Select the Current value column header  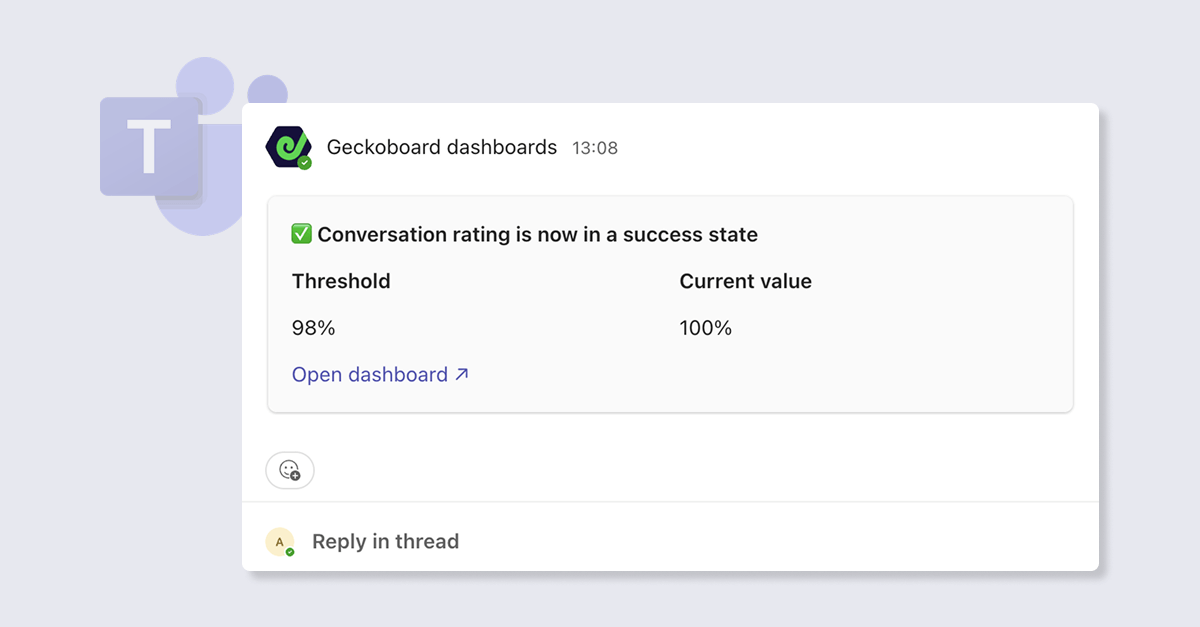[745, 281]
